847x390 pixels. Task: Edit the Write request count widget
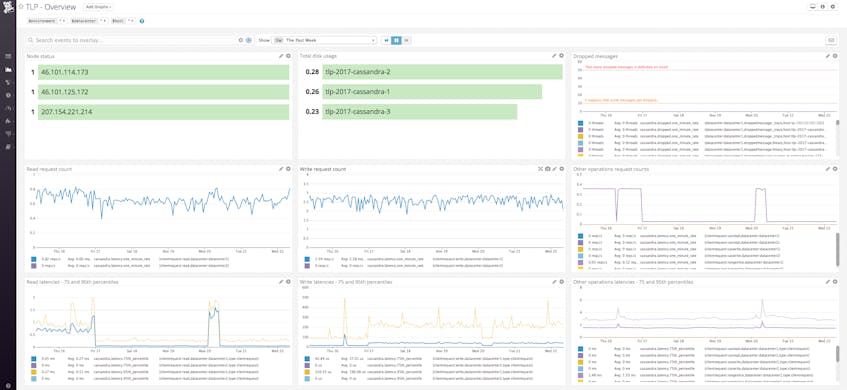click(x=554, y=169)
